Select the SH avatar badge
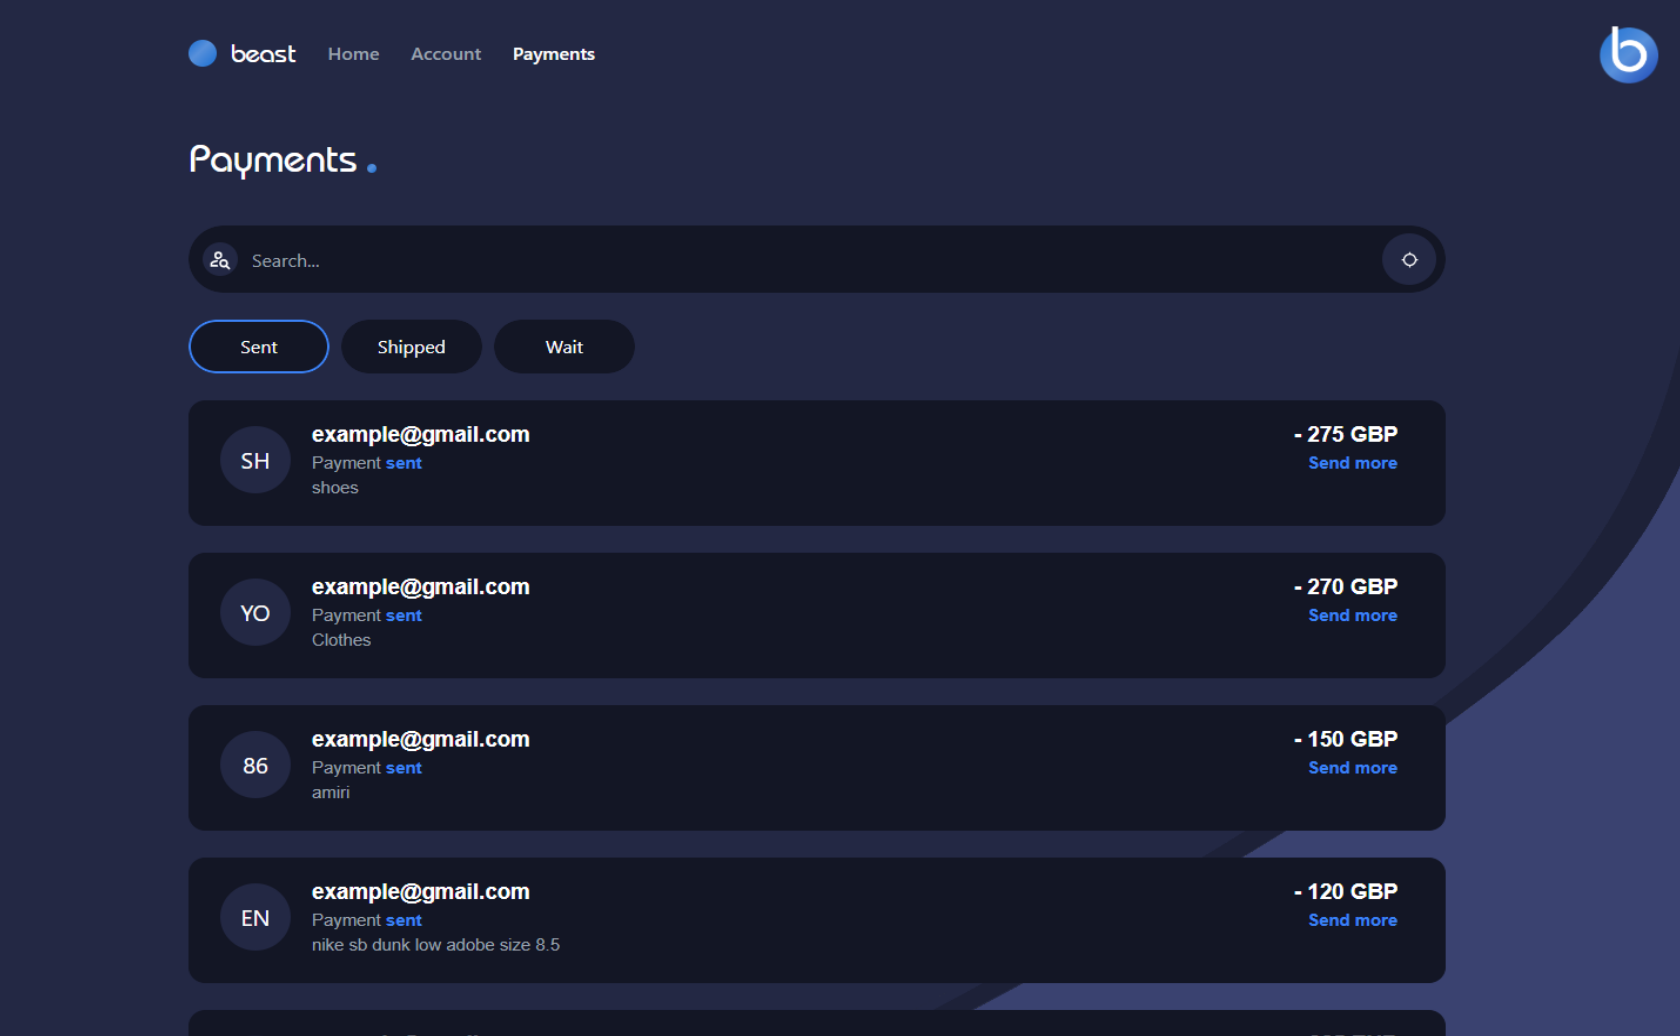Viewport: 1680px width, 1036px height. tap(255, 461)
